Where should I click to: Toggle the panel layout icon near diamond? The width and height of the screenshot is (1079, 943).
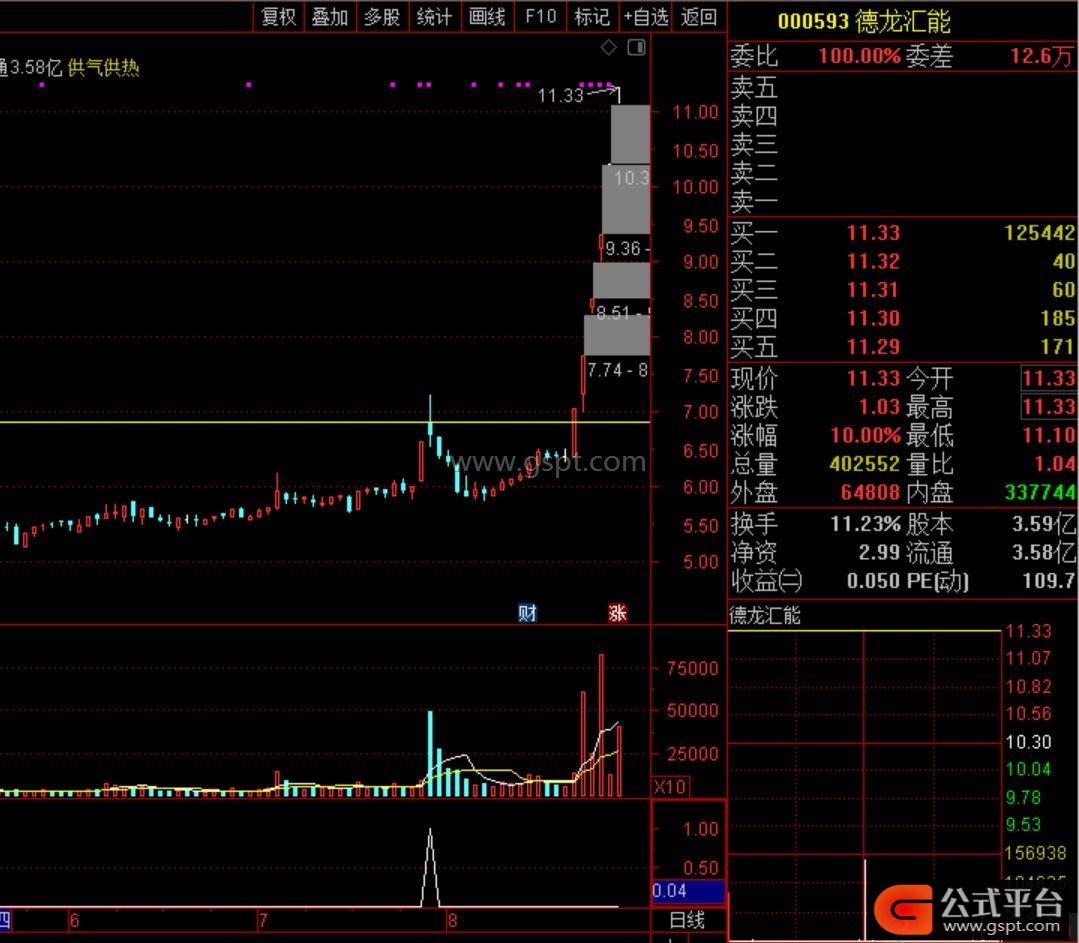click(x=637, y=47)
